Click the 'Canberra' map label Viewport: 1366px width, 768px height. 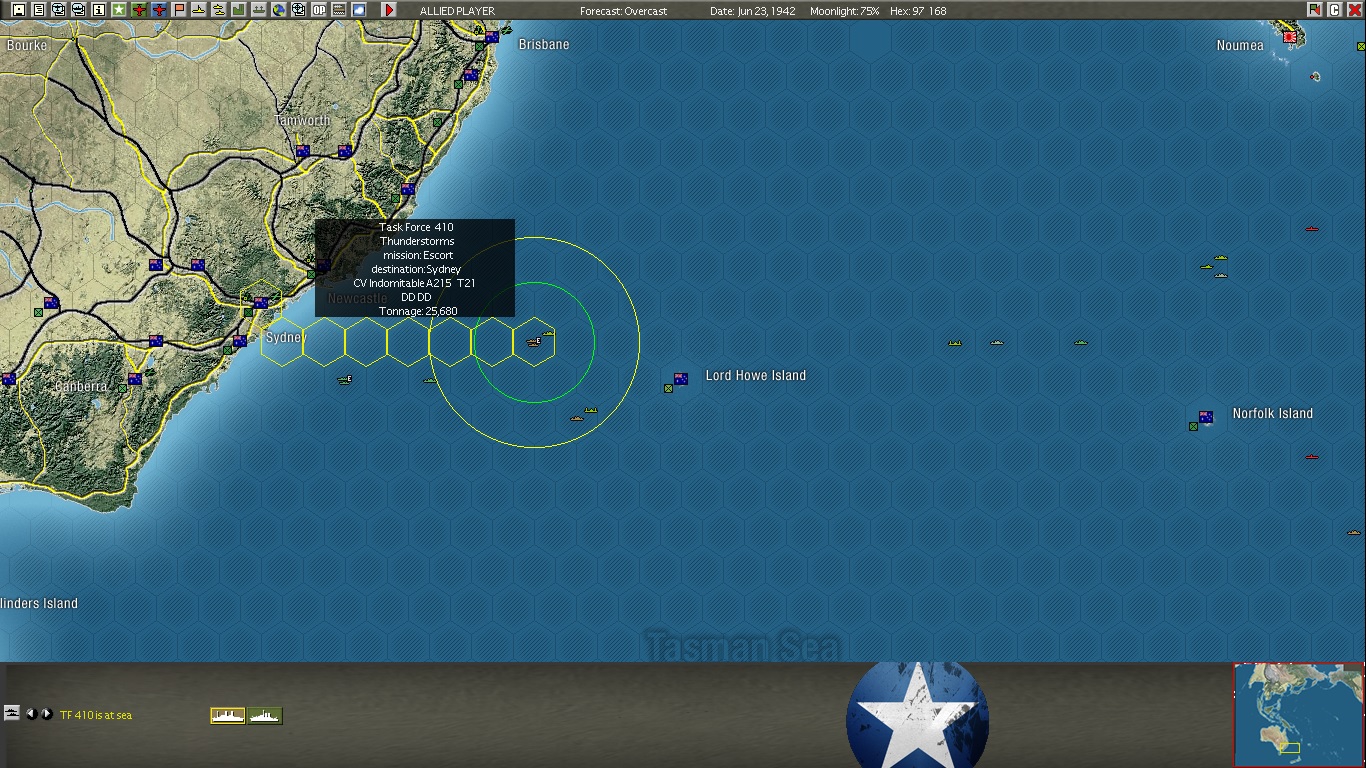(x=81, y=387)
